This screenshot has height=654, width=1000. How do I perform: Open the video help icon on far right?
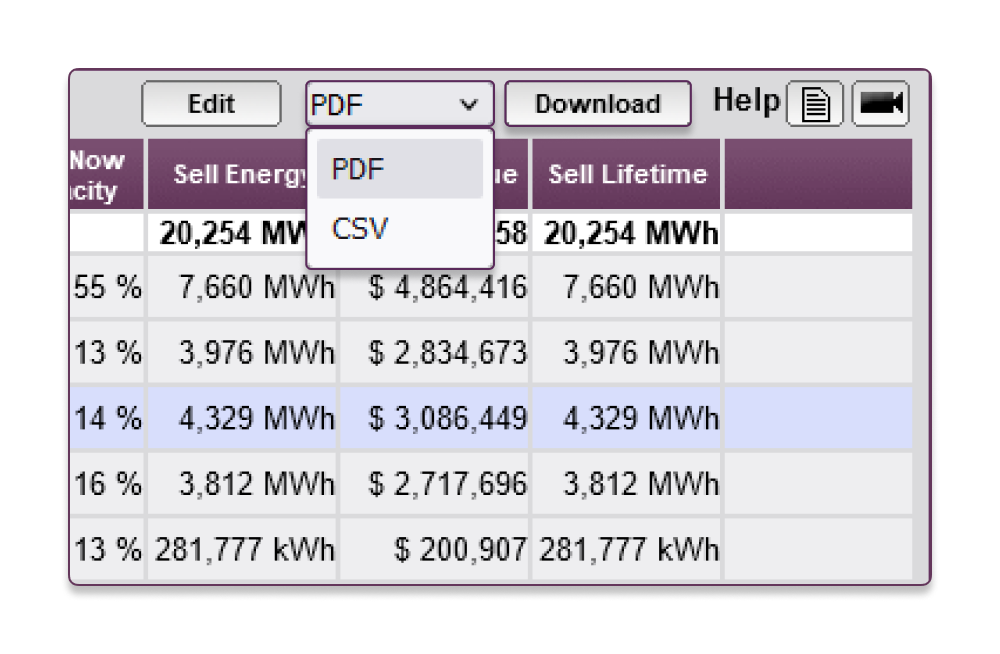click(x=881, y=103)
